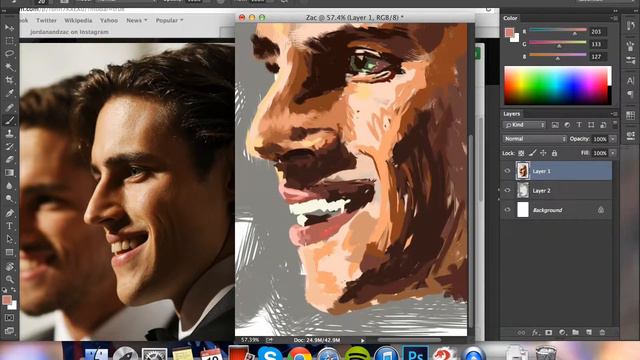
Task: Open the Layers panel menu
Action: click(x=614, y=114)
